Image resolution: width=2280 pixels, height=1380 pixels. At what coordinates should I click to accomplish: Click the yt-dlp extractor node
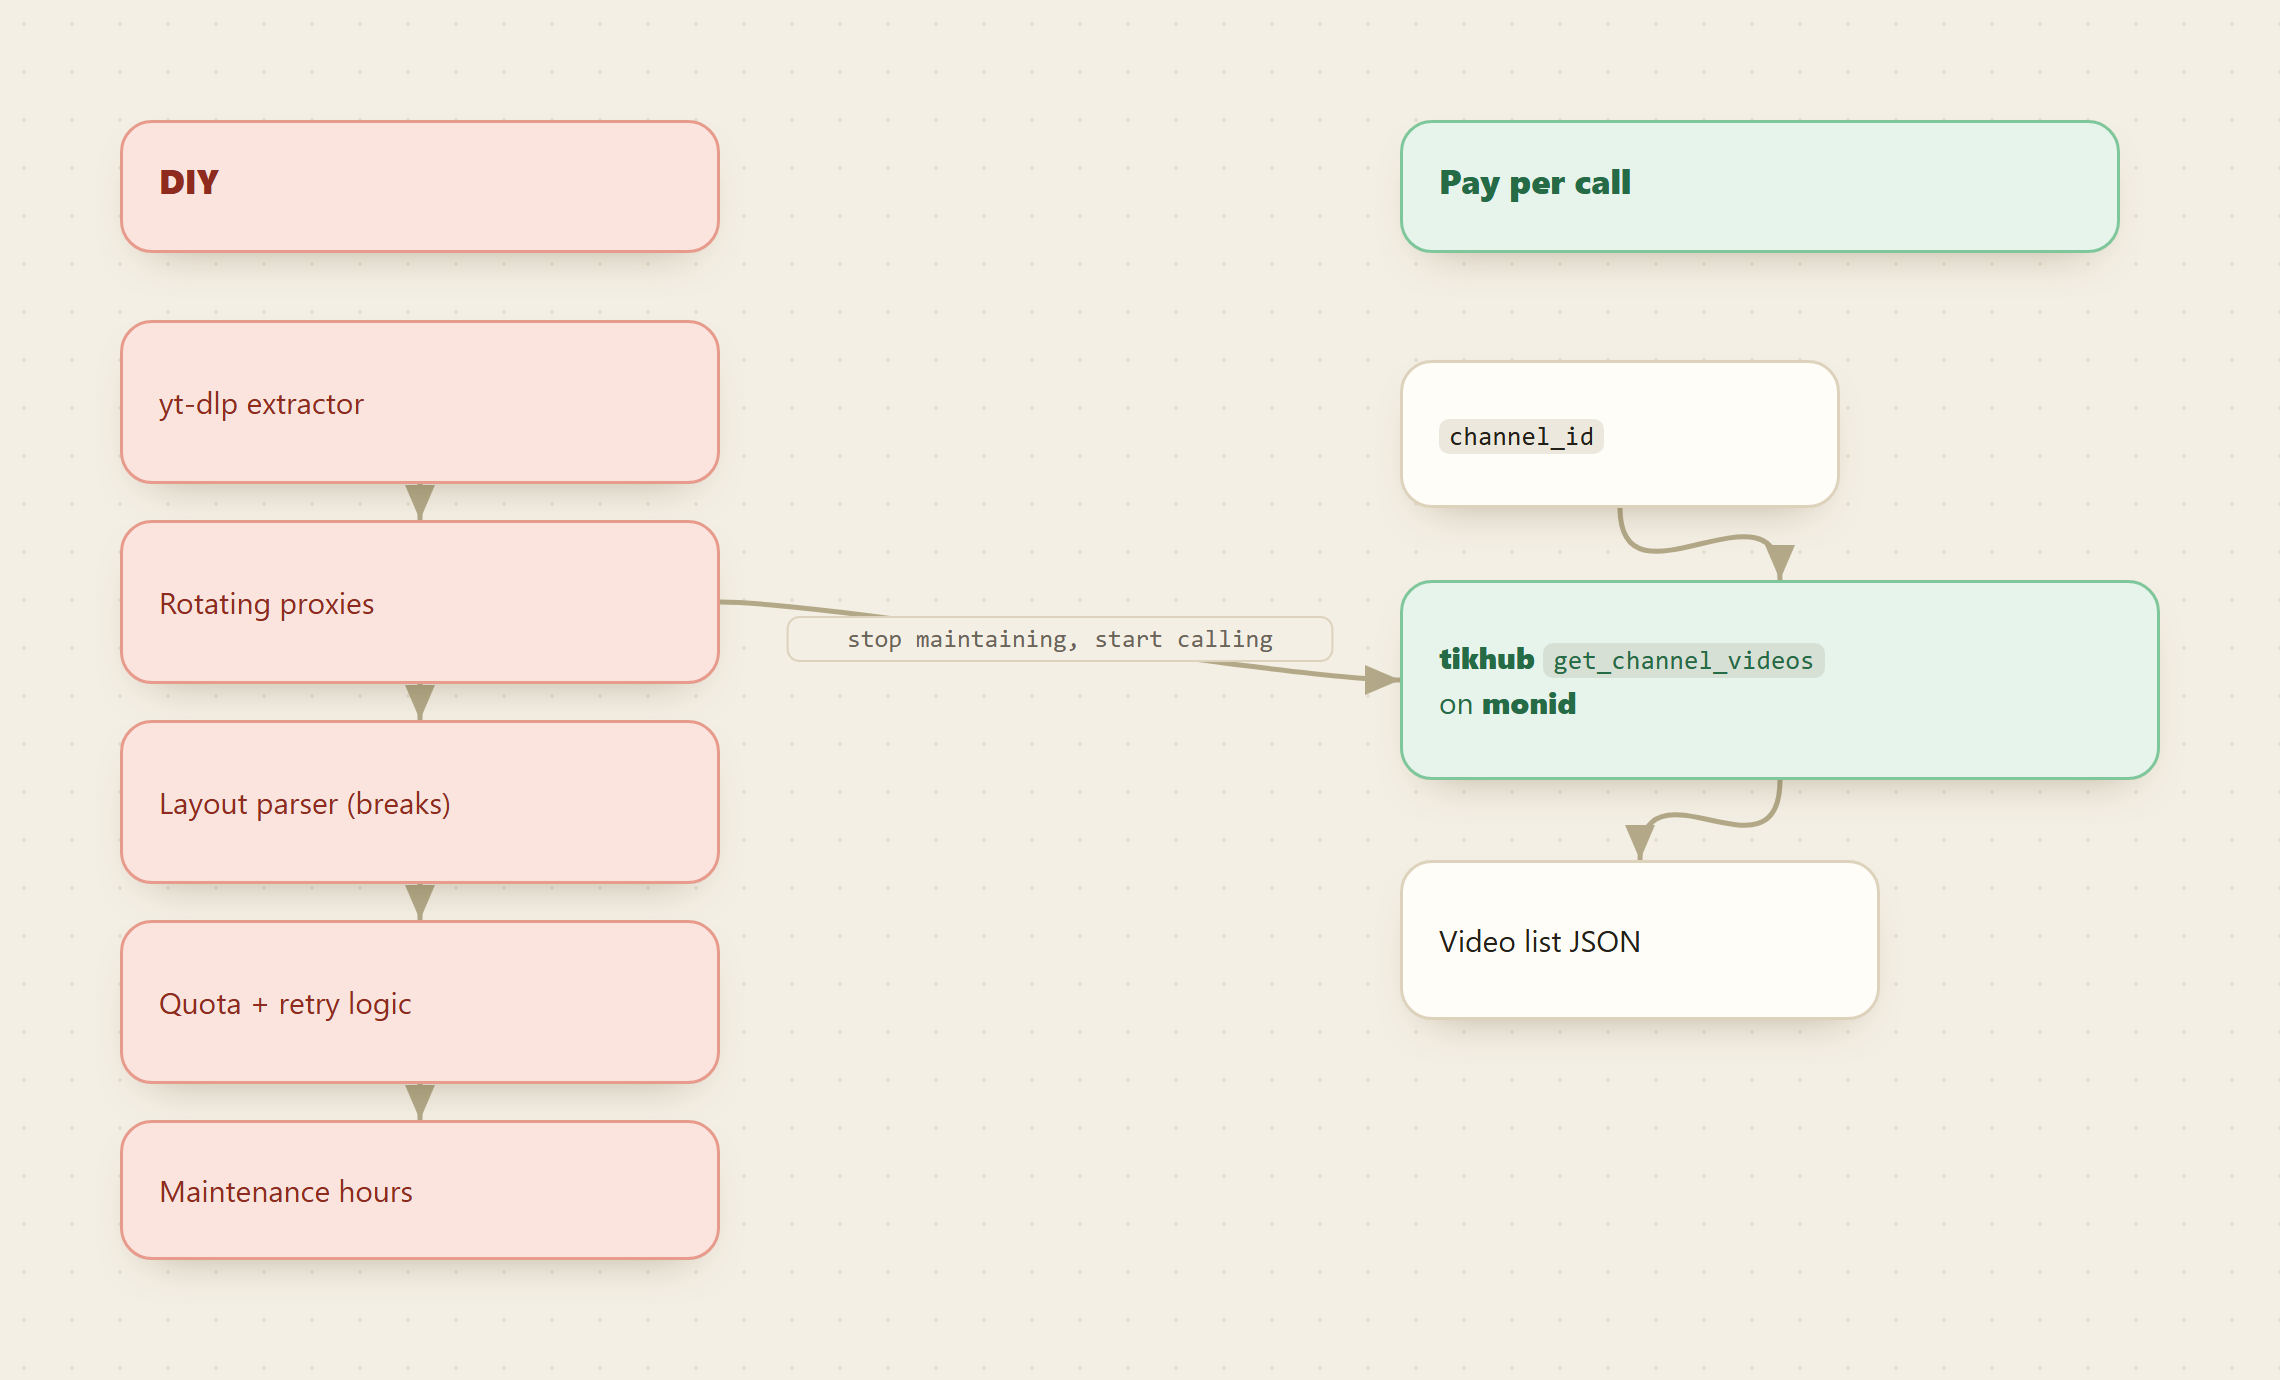click(420, 402)
